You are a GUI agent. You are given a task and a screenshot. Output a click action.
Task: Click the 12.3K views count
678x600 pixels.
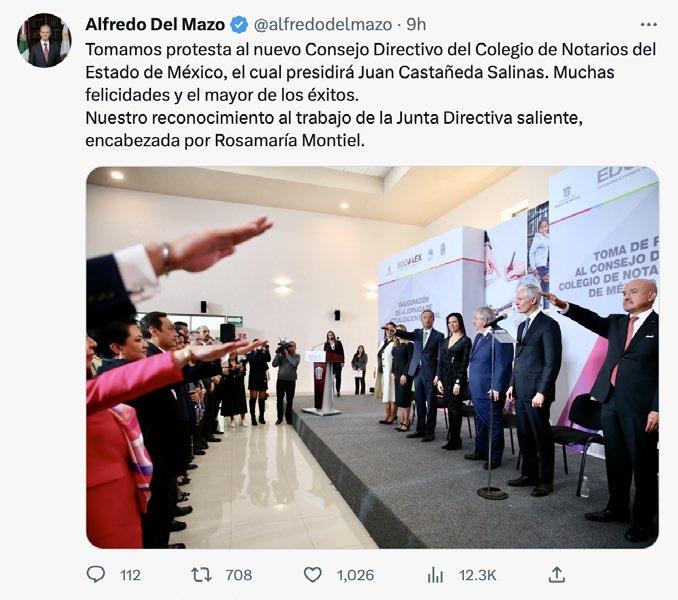(478, 575)
